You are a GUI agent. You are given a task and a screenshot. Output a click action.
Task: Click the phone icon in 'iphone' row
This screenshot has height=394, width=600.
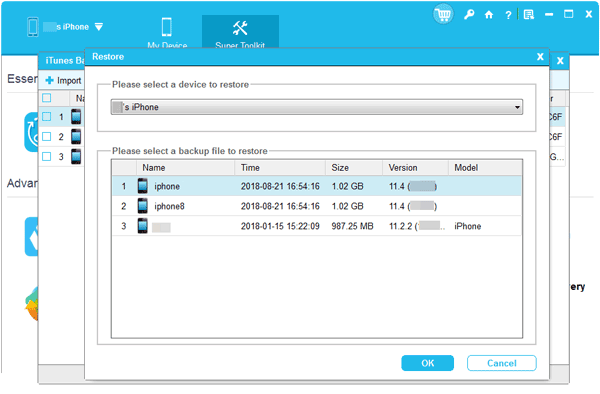143,186
